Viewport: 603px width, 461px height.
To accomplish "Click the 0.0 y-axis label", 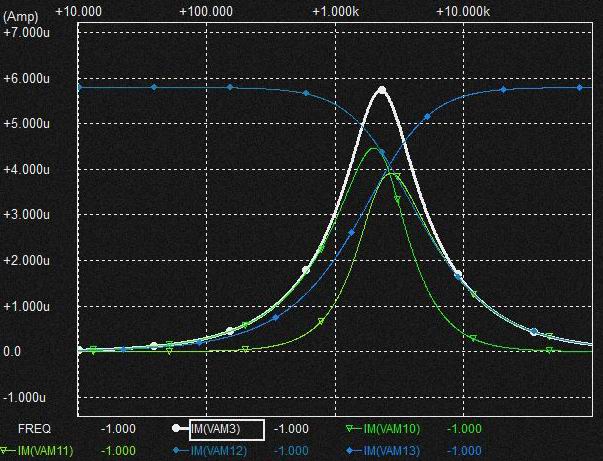I will click(12, 351).
